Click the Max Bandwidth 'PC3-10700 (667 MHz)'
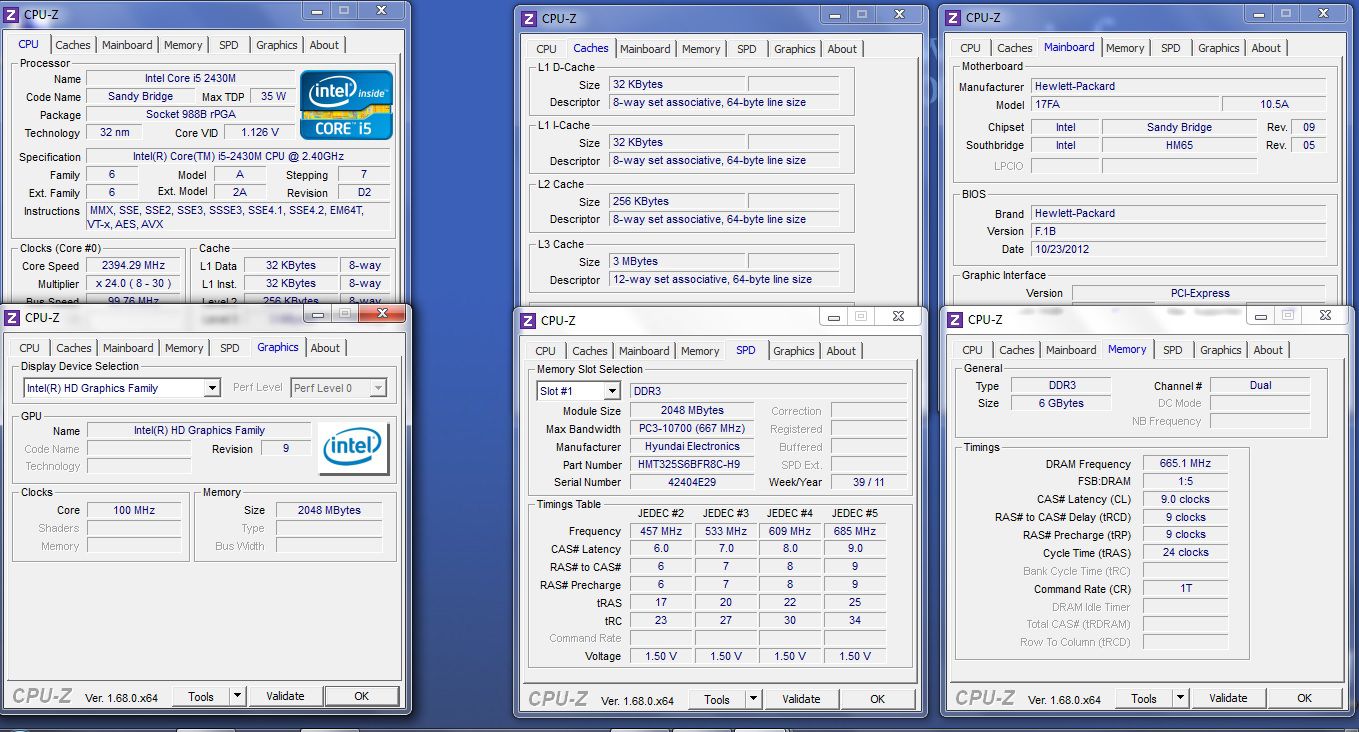Image resolution: width=1359 pixels, height=732 pixels. pos(692,429)
